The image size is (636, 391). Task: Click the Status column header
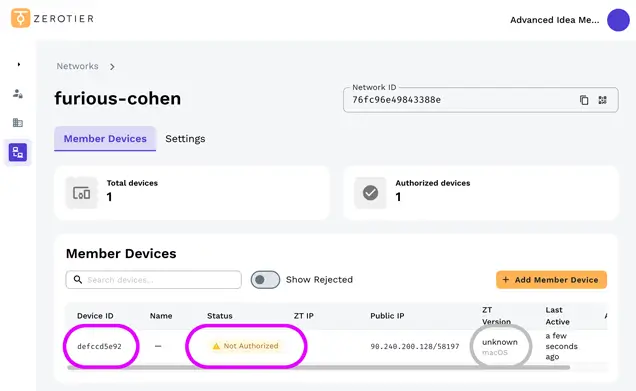(x=220, y=316)
